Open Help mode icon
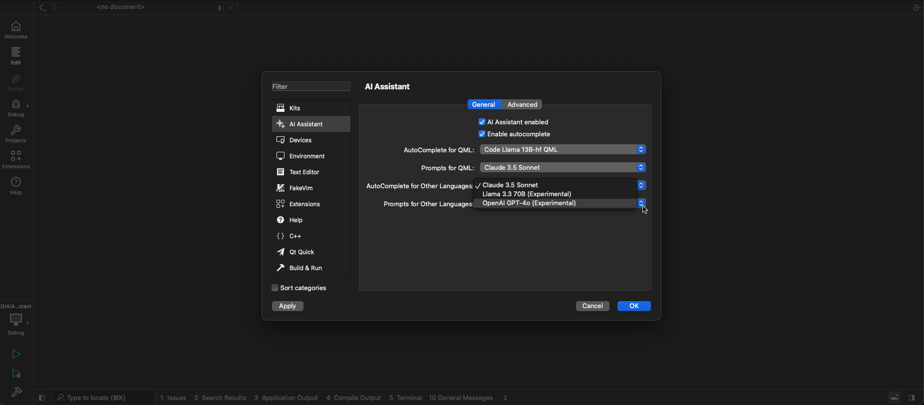 click(16, 186)
